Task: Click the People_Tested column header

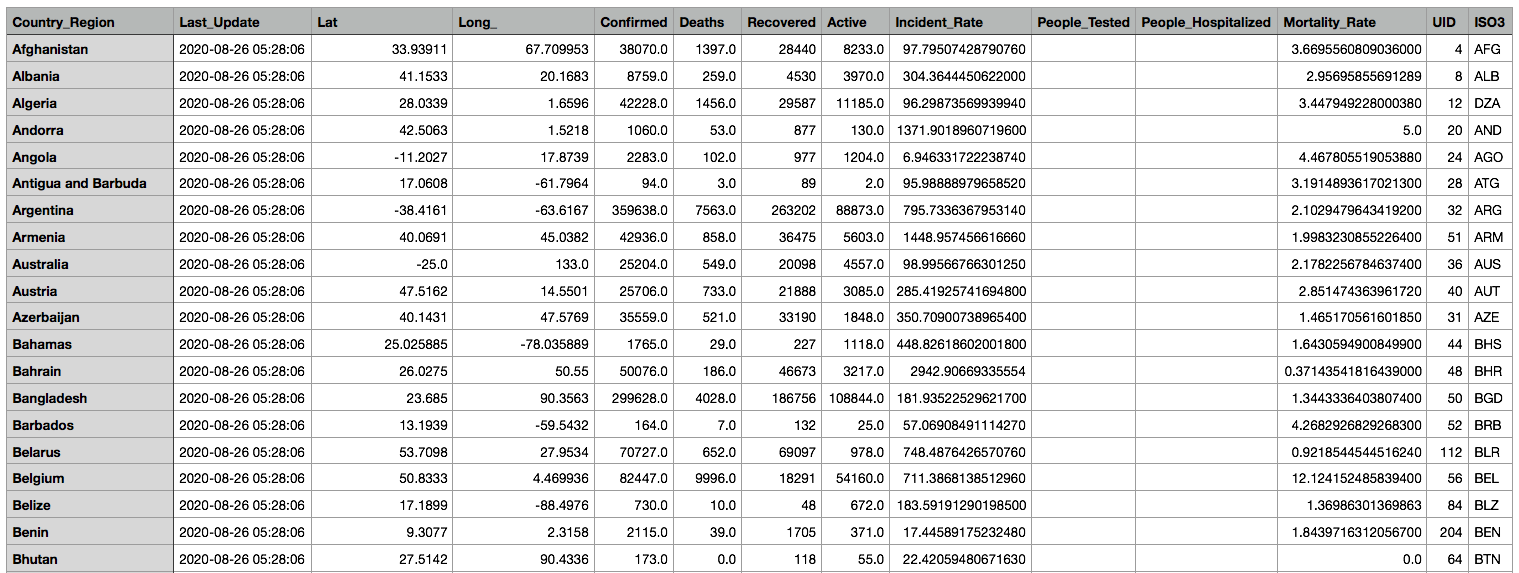Action: coord(1083,22)
